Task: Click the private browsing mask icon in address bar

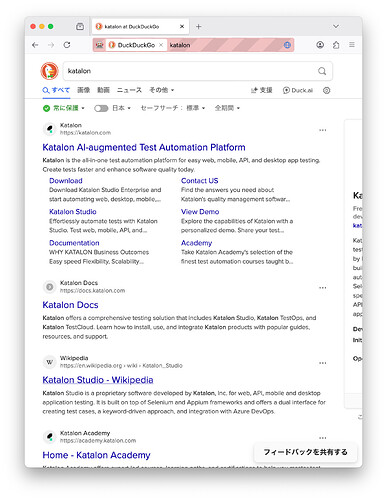Action: pyautogui.click(x=100, y=45)
